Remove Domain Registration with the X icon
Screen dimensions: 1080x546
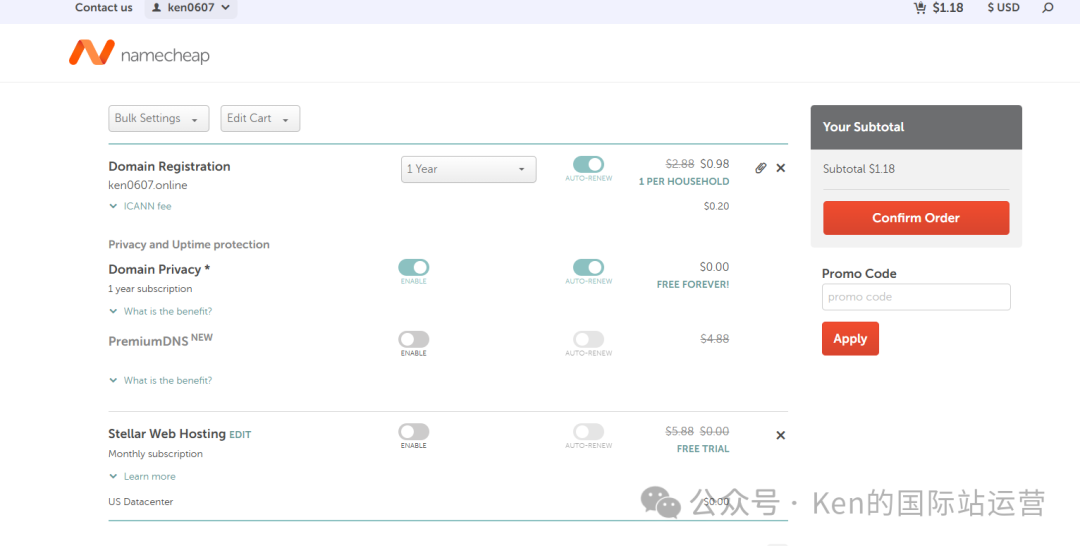pyautogui.click(x=780, y=168)
